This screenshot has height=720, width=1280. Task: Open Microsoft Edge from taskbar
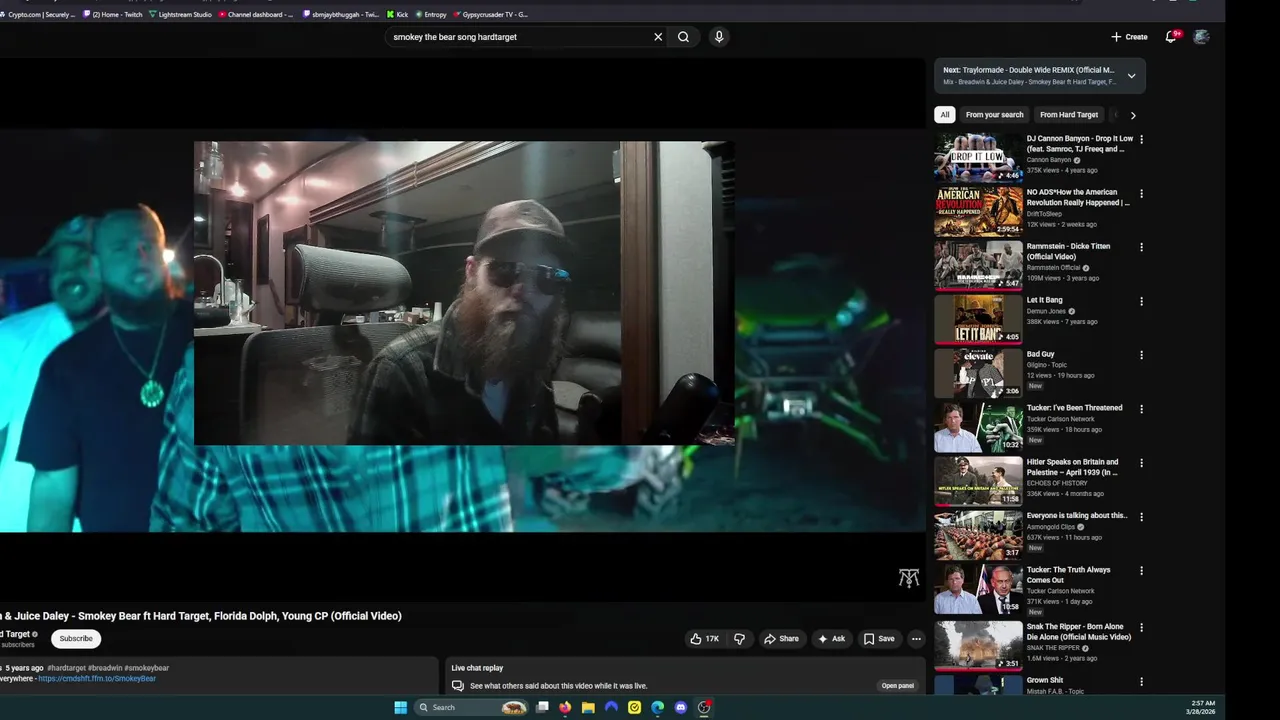coord(657,707)
